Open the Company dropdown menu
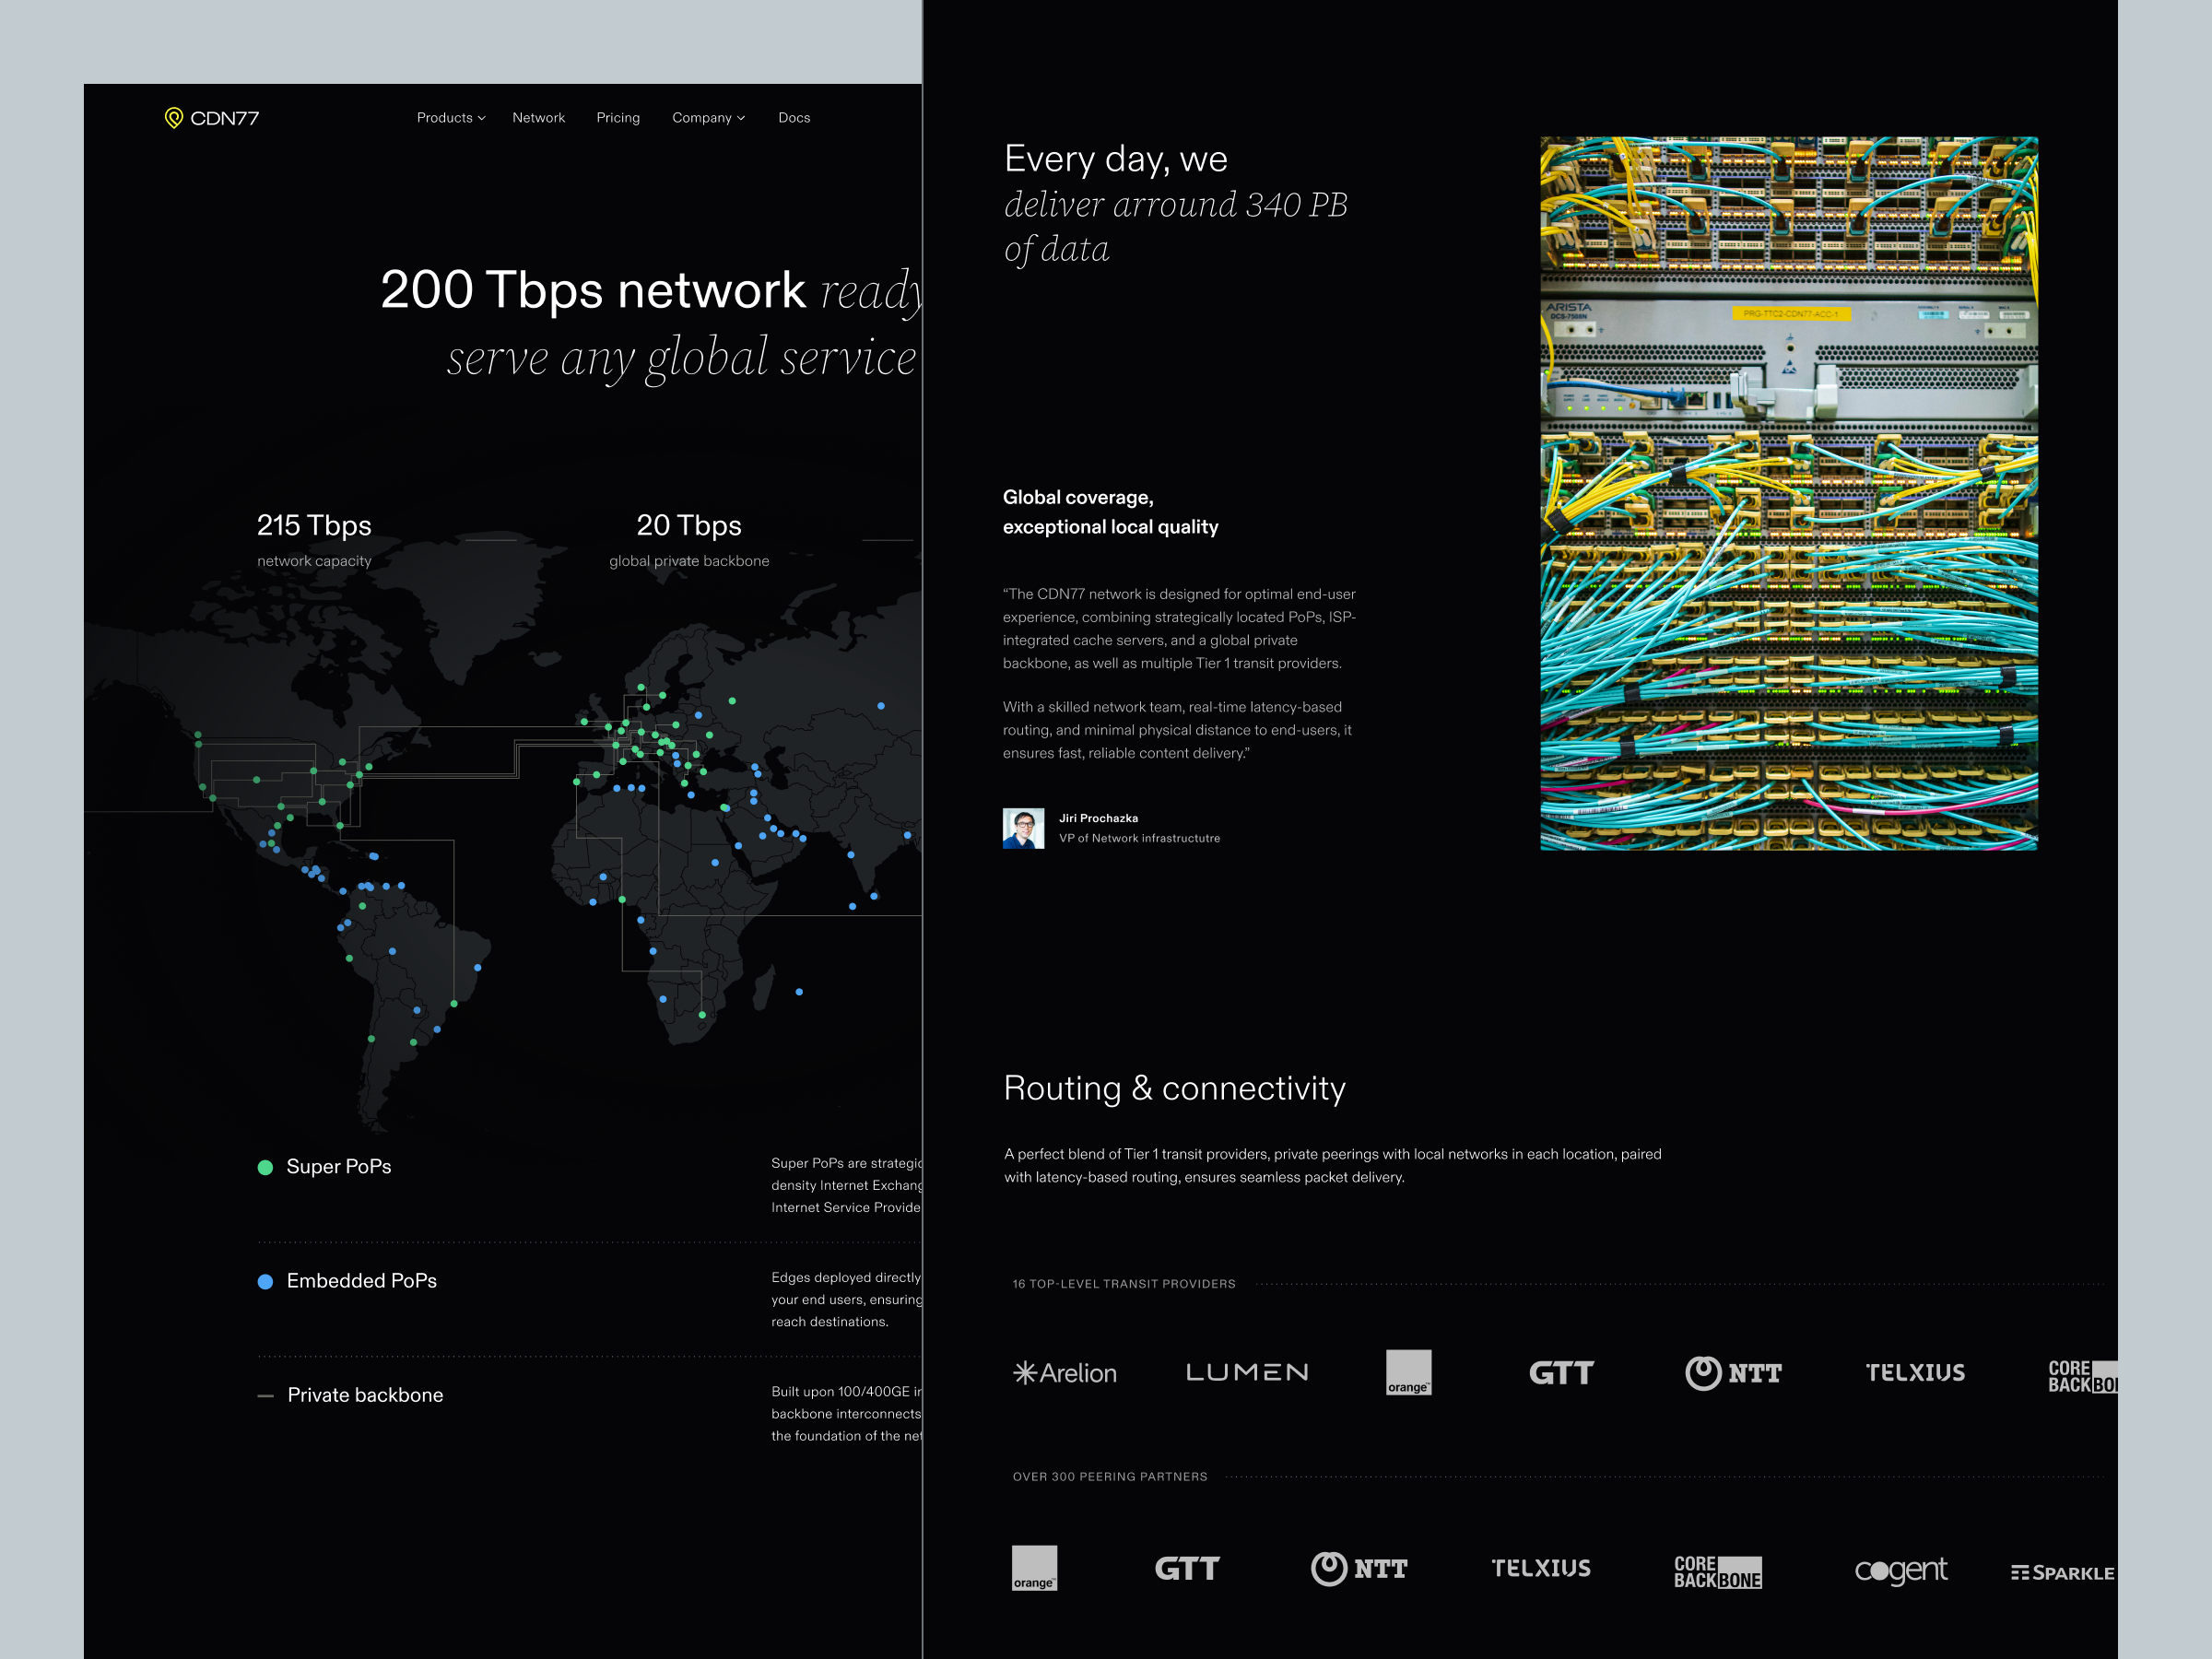This screenshot has width=2212, height=1659. pos(708,118)
